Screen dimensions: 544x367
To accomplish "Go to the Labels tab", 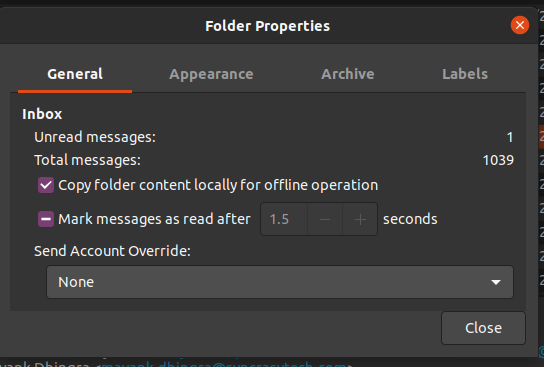I will tap(465, 74).
